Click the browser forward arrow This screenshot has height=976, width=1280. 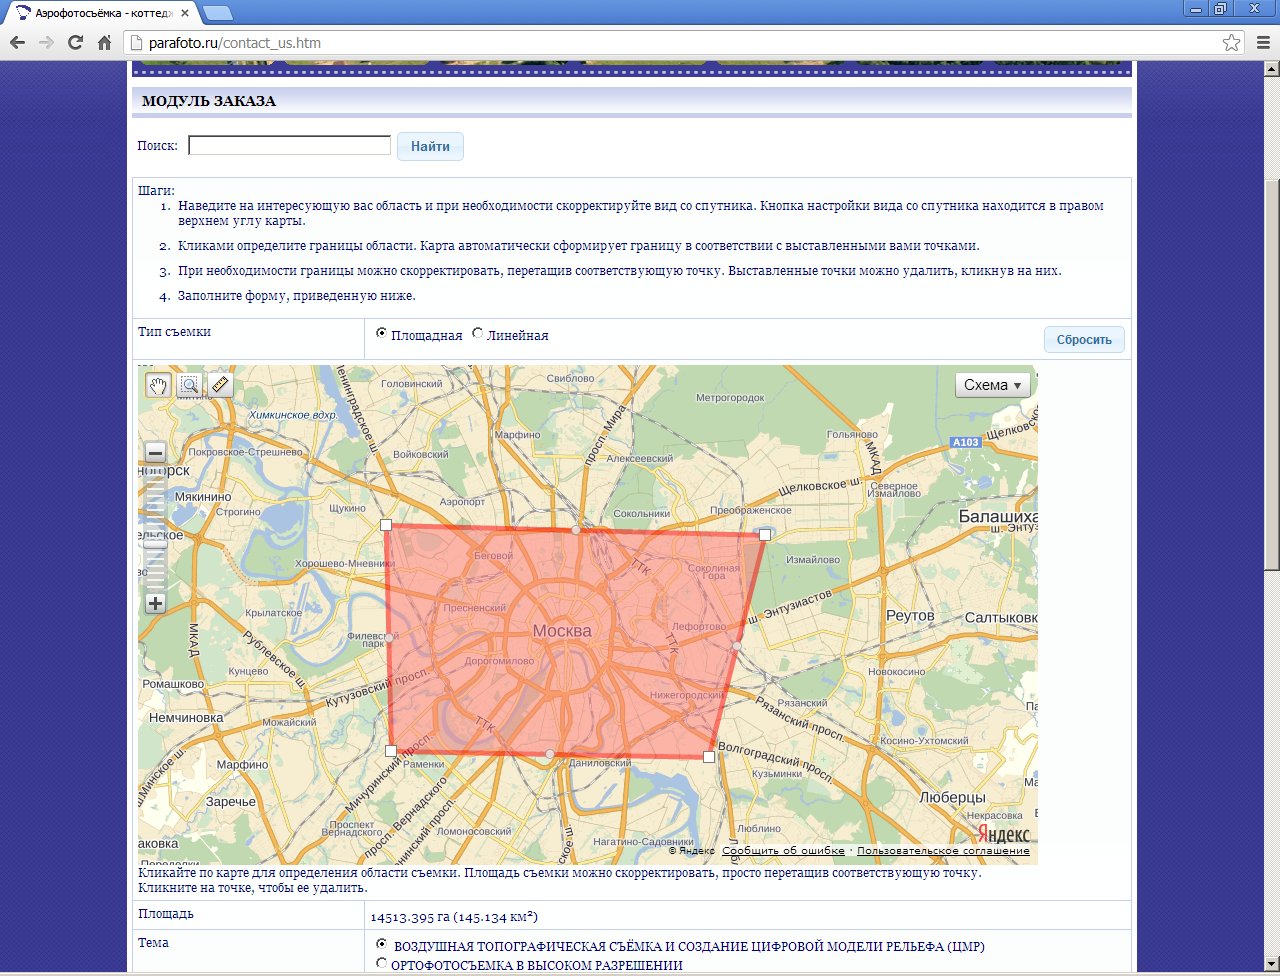pos(46,43)
